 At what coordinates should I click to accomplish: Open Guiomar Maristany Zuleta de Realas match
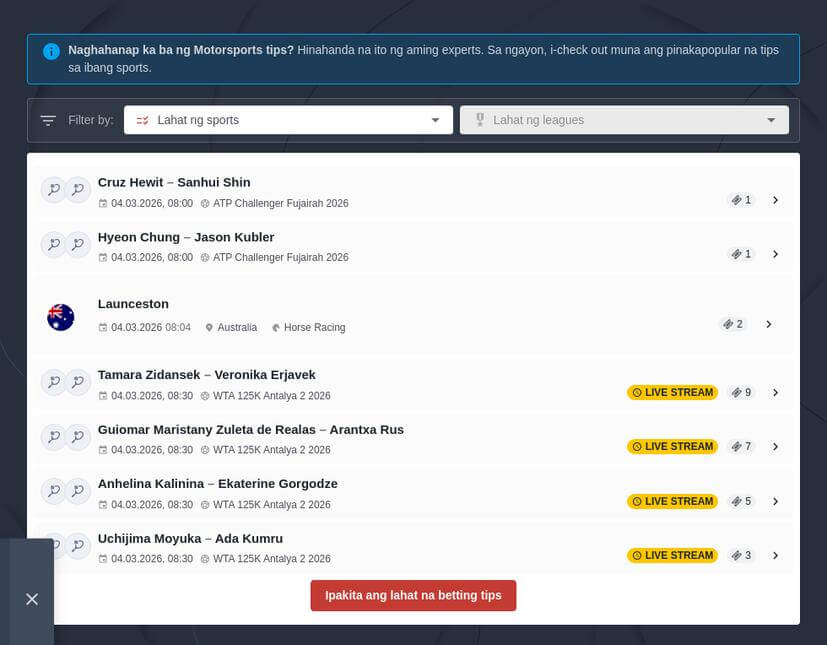point(250,430)
